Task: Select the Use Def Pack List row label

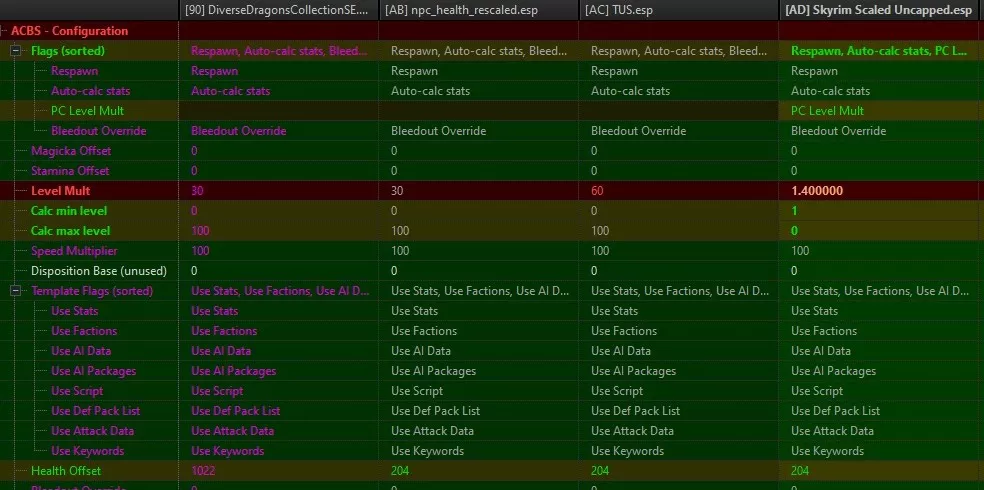Action: (x=95, y=411)
